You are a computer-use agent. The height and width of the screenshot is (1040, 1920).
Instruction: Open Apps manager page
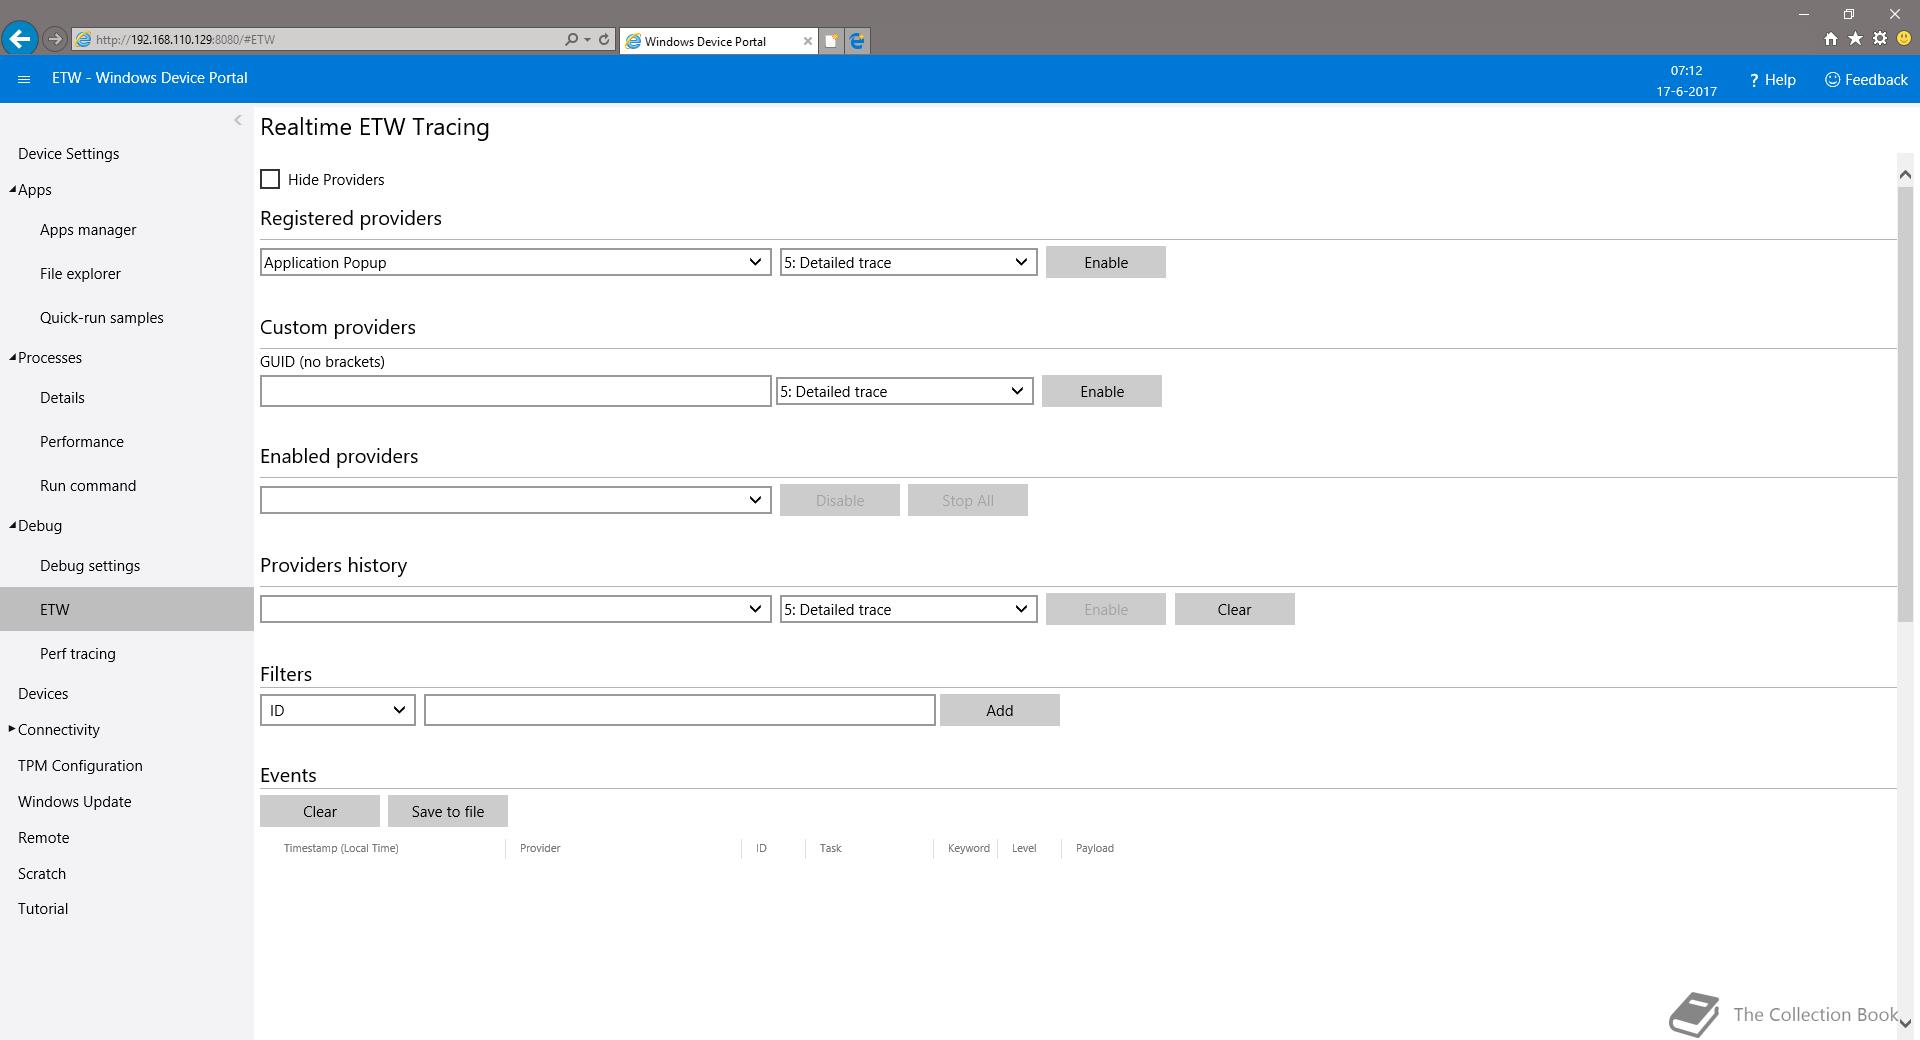pos(88,229)
